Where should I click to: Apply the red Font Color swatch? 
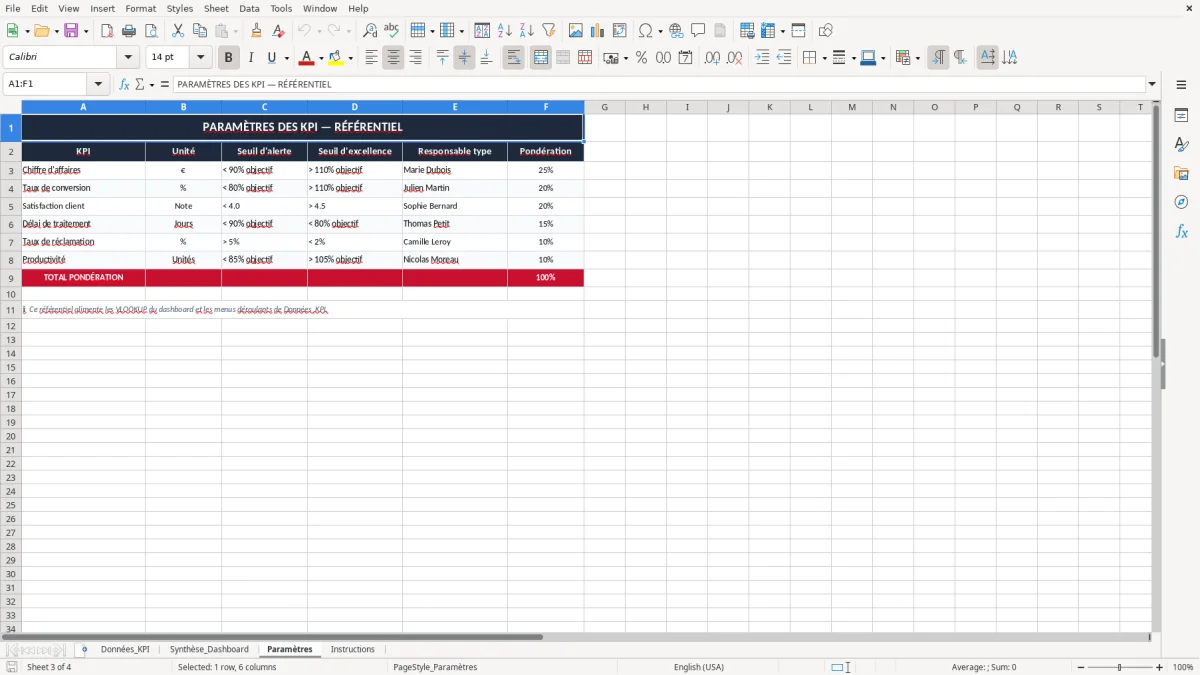(x=307, y=58)
